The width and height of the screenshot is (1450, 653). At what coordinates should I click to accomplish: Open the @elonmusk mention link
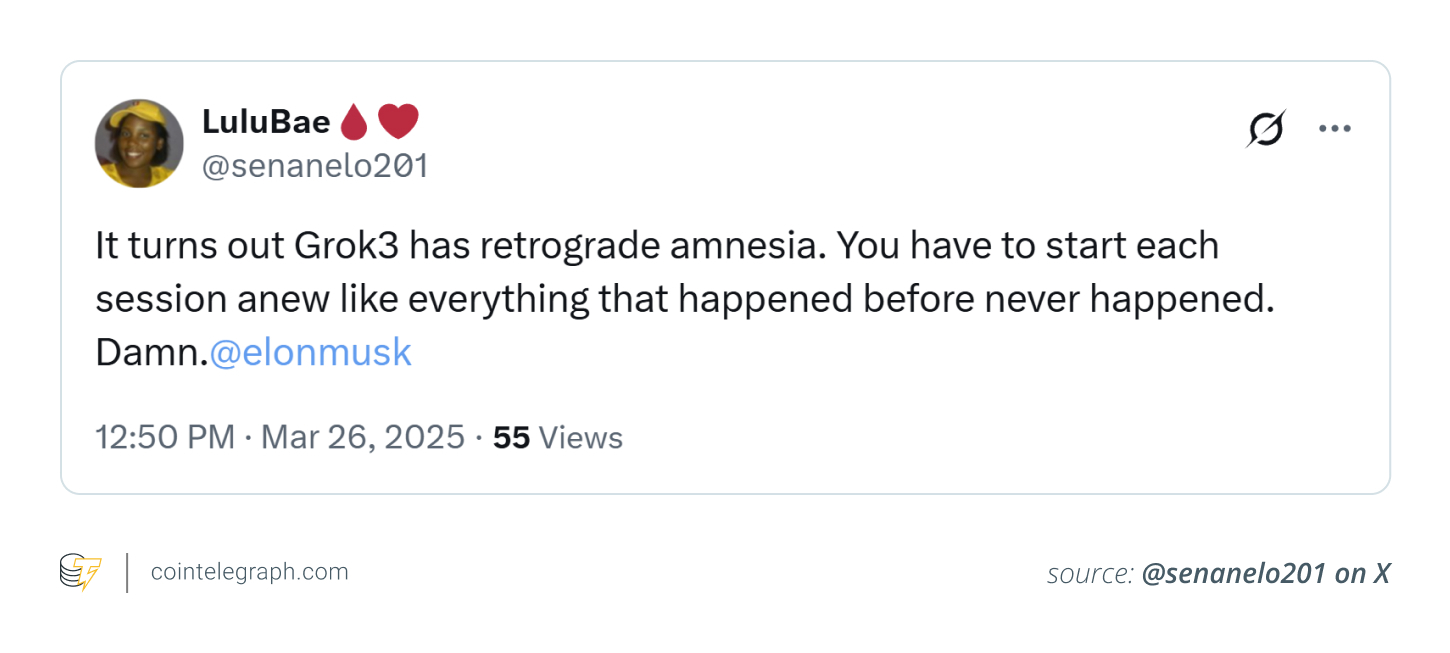[x=310, y=353]
